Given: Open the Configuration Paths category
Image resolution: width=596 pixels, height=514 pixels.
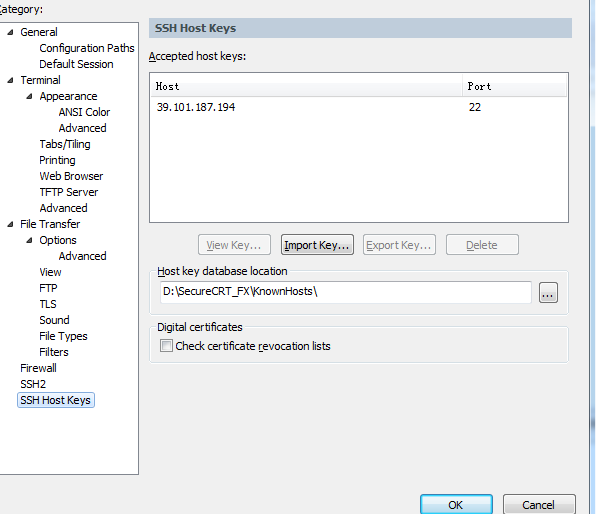Looking at the screenshot, I should (x=87, y=48).
